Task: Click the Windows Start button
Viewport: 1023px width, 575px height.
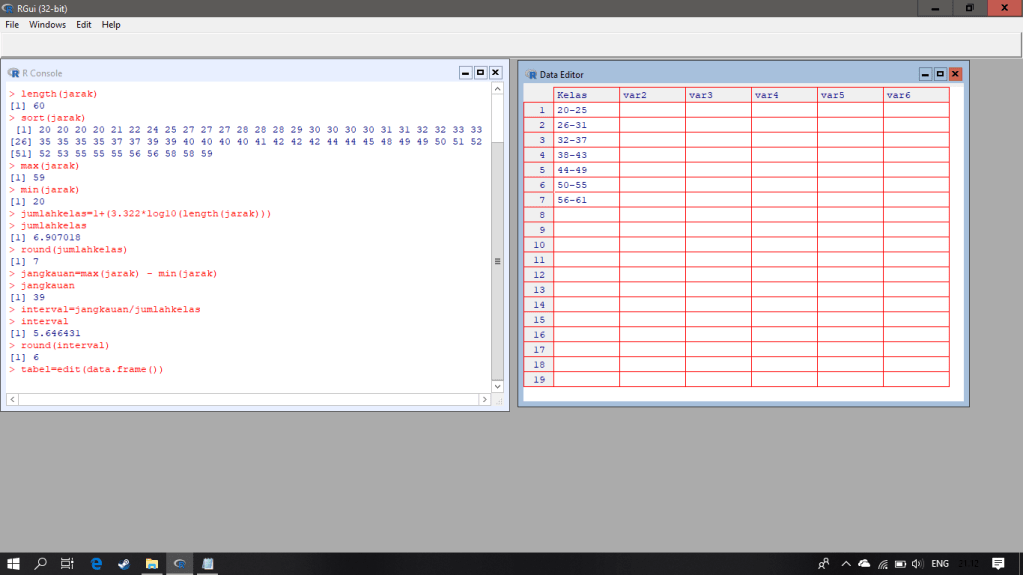Action: point(14,564)
